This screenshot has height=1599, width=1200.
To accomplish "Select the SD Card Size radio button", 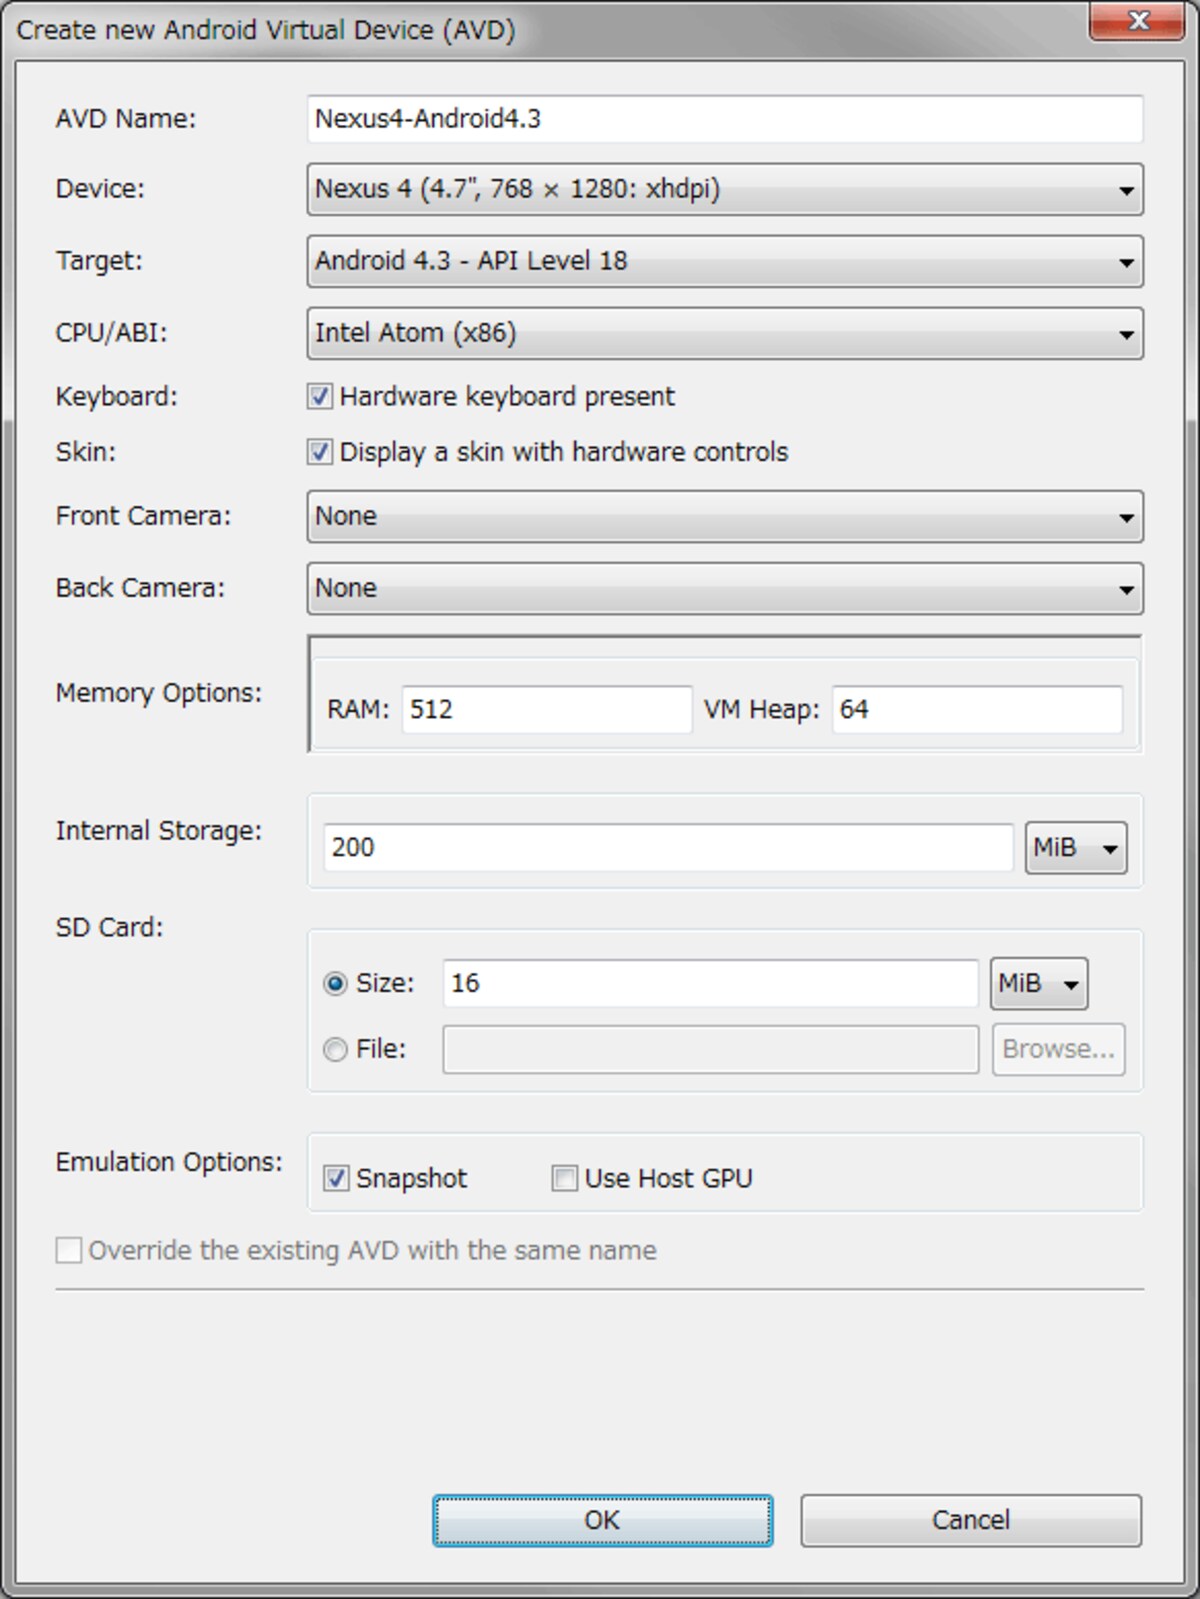I will point(336,984).
